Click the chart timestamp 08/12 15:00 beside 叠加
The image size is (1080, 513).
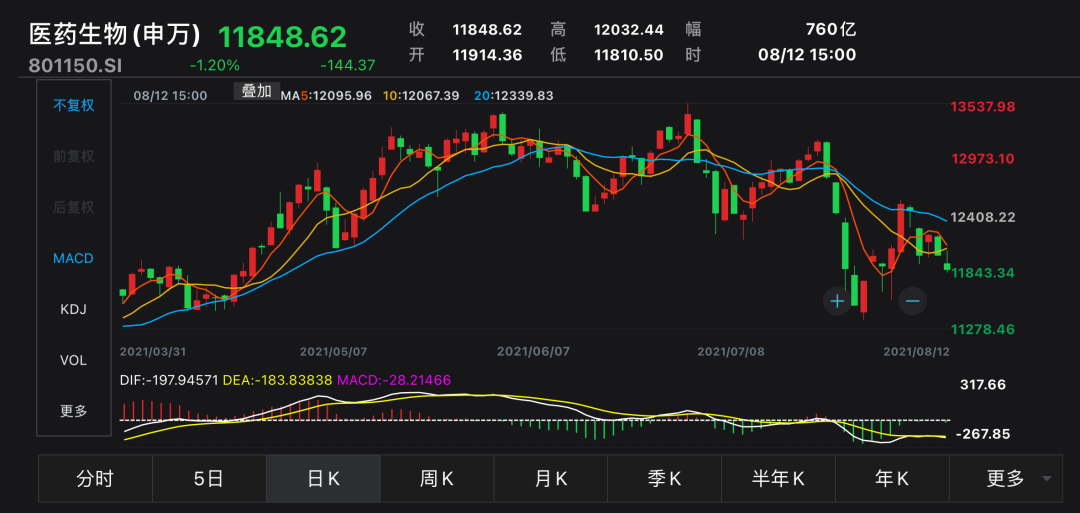170,96
